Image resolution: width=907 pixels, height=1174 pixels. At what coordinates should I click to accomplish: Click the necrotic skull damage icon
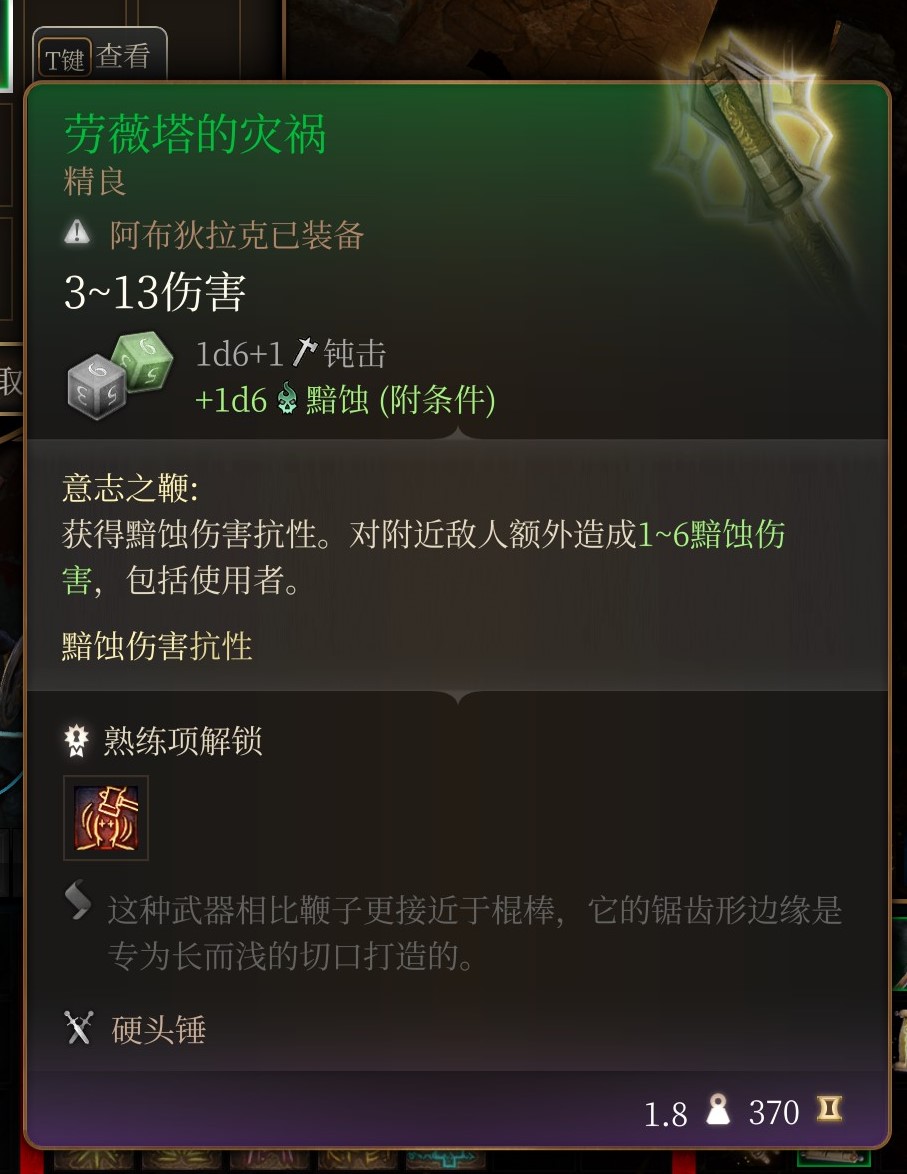287,400
